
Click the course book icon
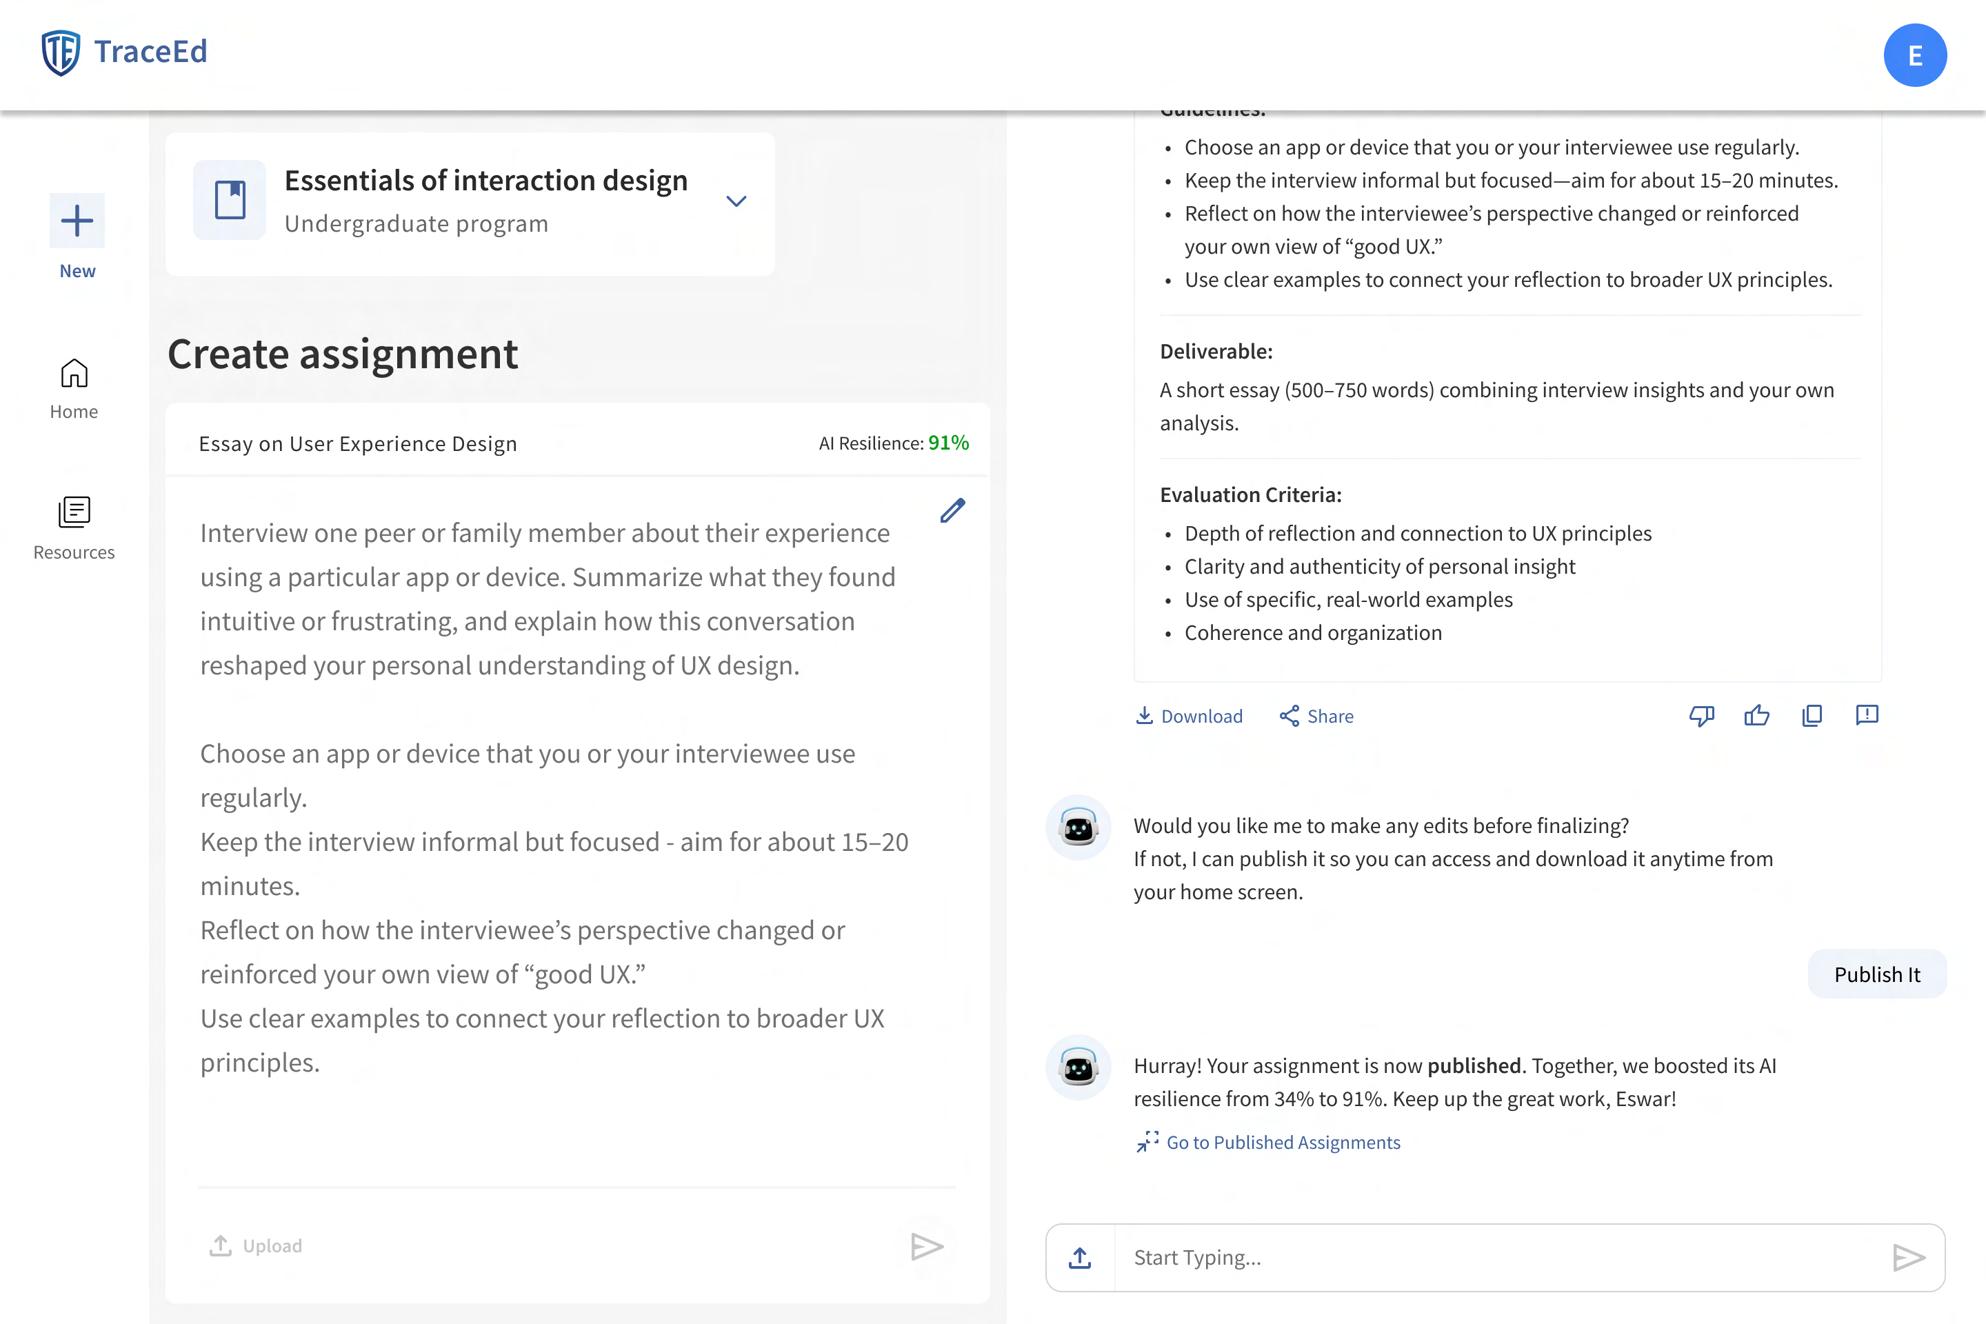coord(230,200)
